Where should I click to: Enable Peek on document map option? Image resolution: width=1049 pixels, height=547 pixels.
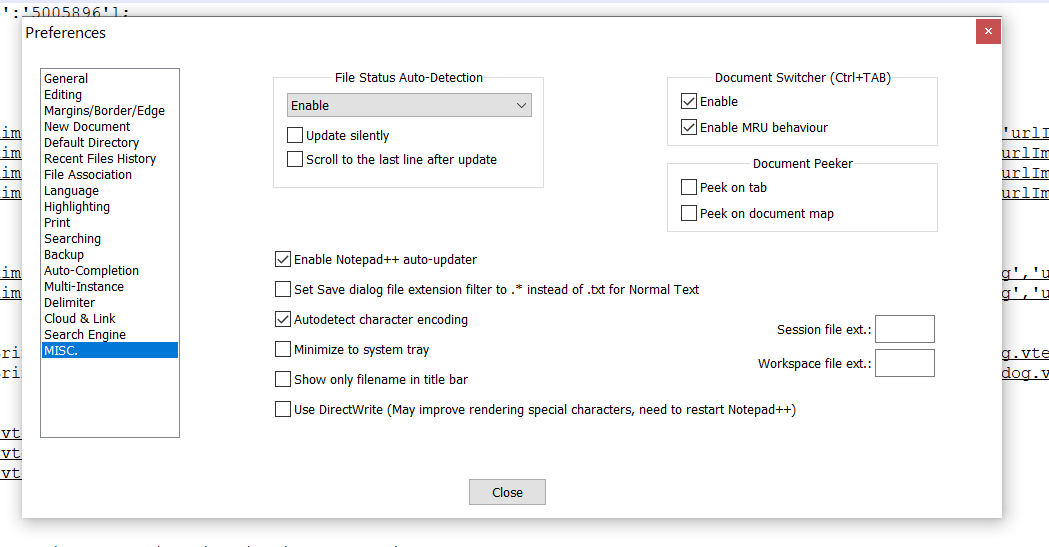click(688, 213)
